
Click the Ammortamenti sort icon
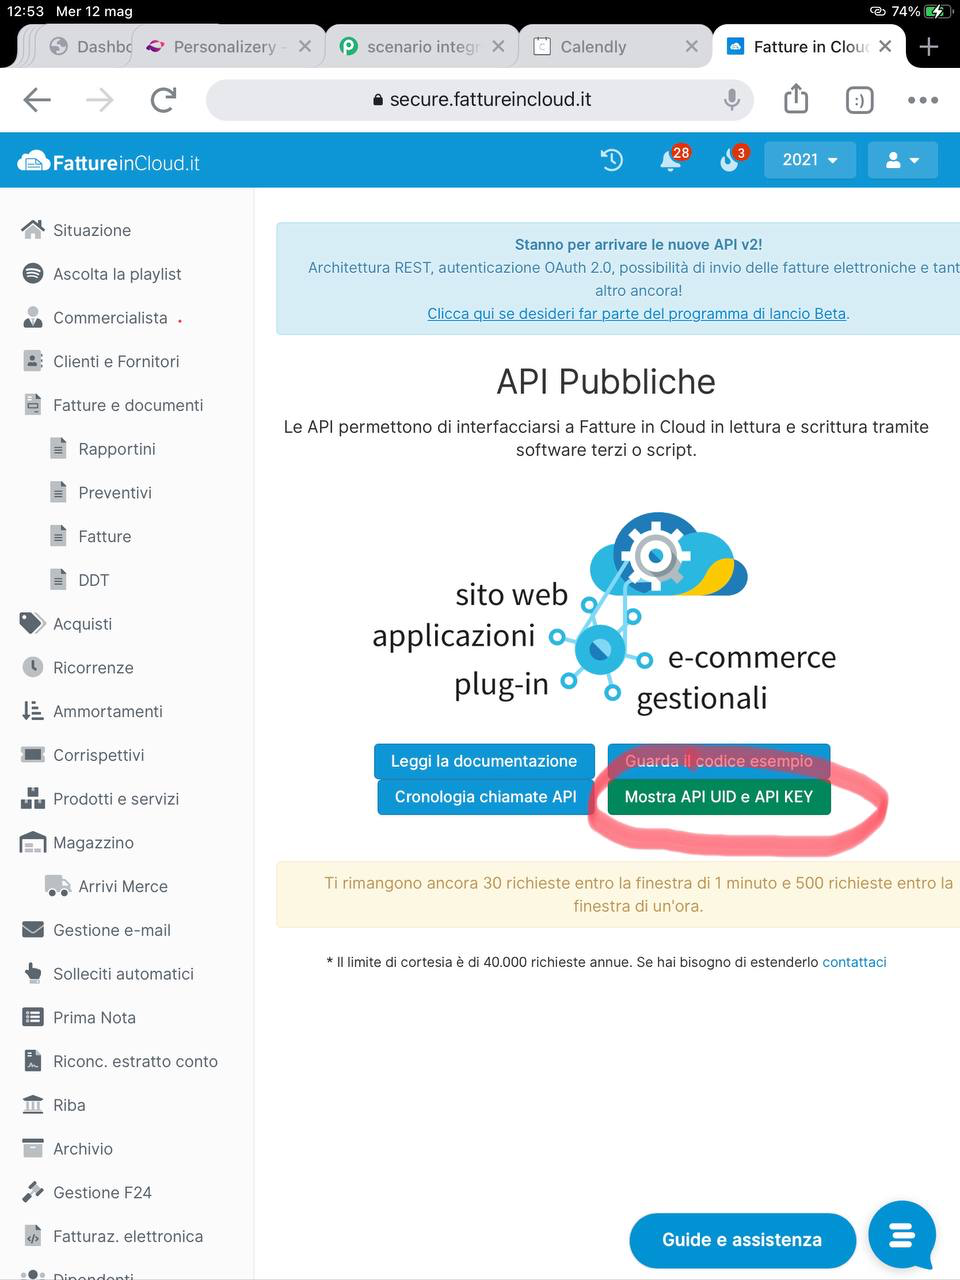[33, 711]
